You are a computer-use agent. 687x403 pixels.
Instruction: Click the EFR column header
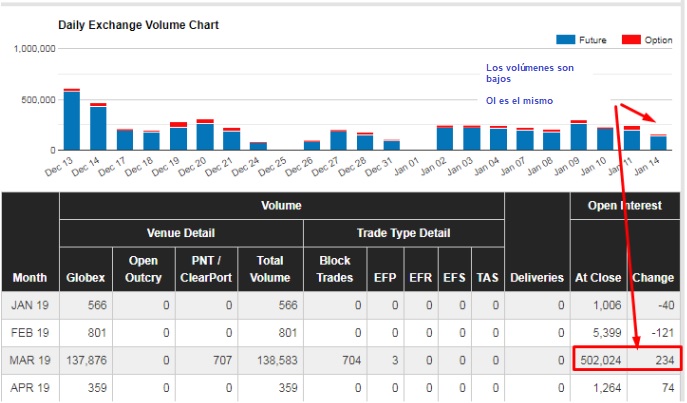pos(421,278)
